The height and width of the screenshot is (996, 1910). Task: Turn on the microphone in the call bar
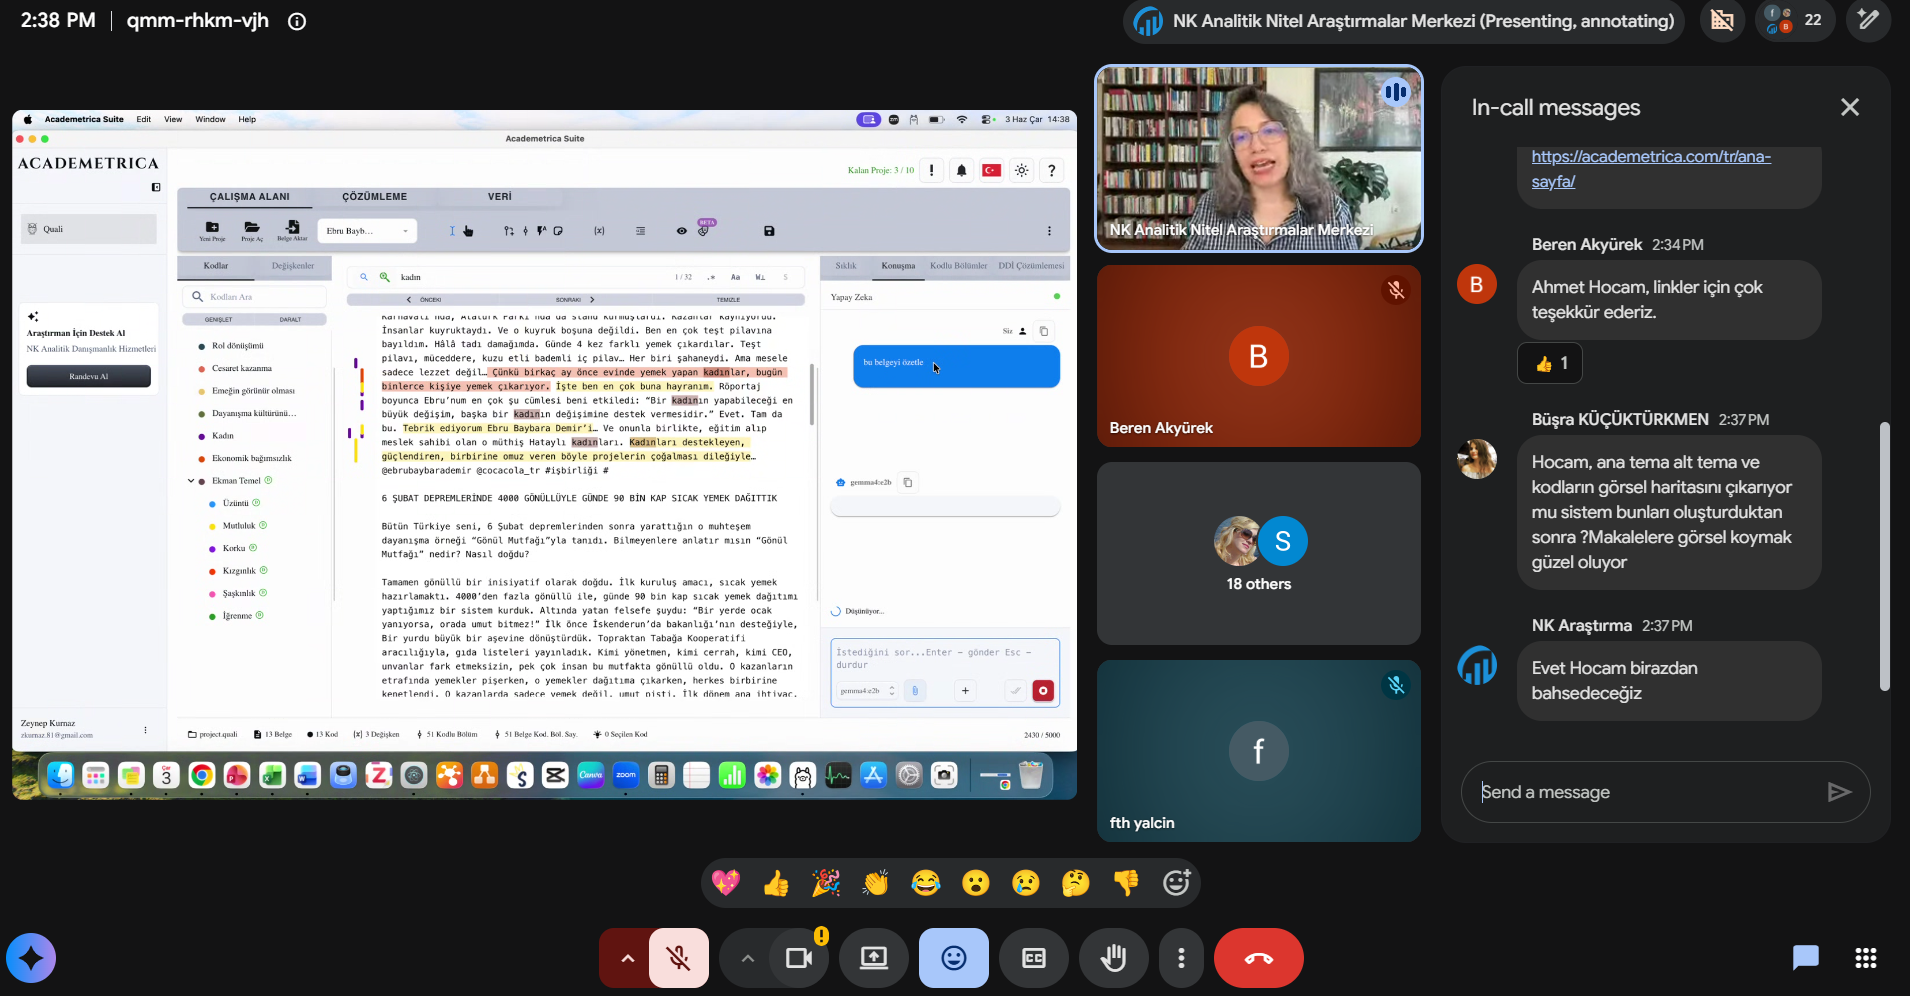[x=679, y=958]
